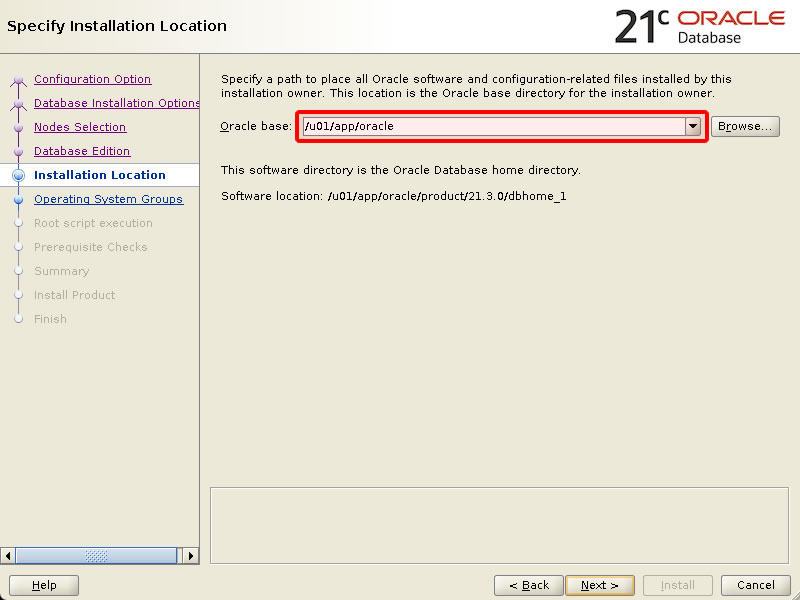The height and width of the screenshot is (600, 800).
Task: Click the Prerequisite Checks step label
Action: point(90,247)
